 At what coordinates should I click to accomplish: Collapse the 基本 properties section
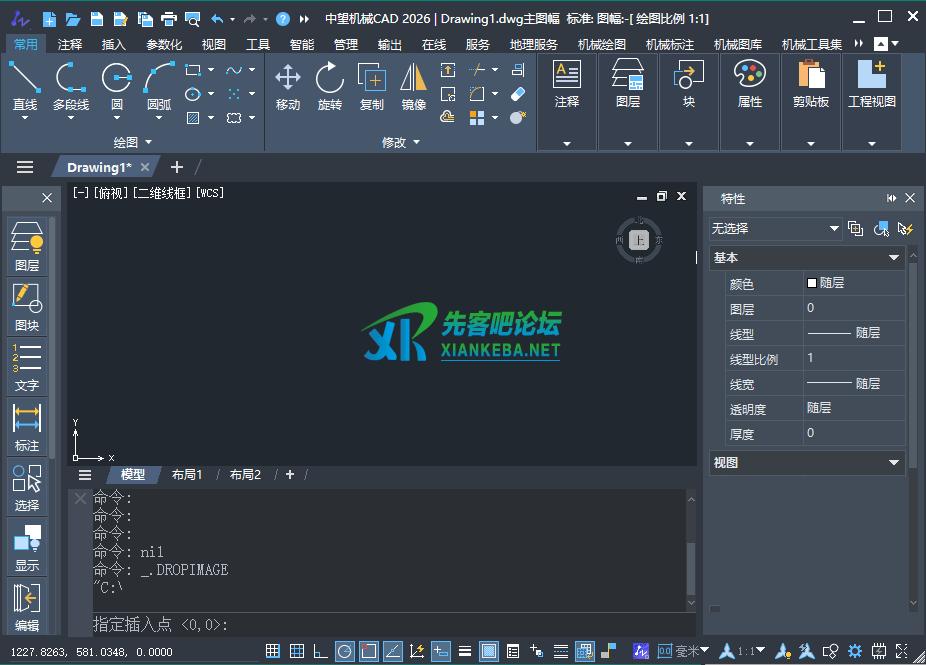click(x=894, y=258)
